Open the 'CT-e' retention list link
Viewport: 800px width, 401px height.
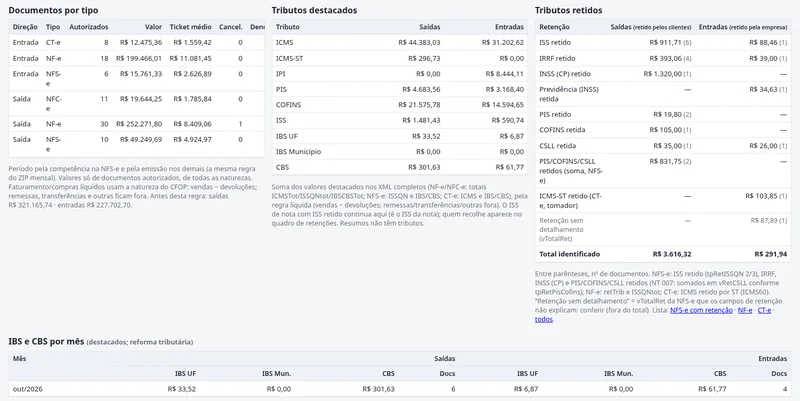[x=764, y=310]
